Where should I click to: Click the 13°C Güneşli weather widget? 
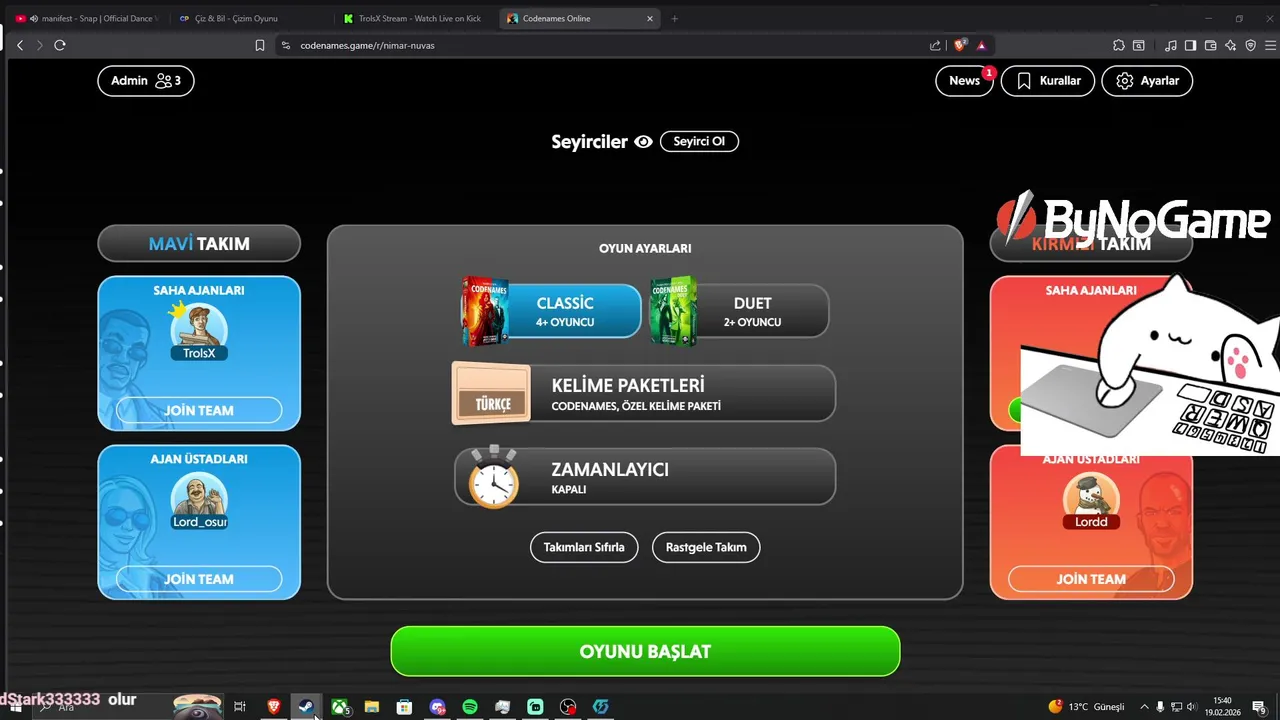(1086, 707)
